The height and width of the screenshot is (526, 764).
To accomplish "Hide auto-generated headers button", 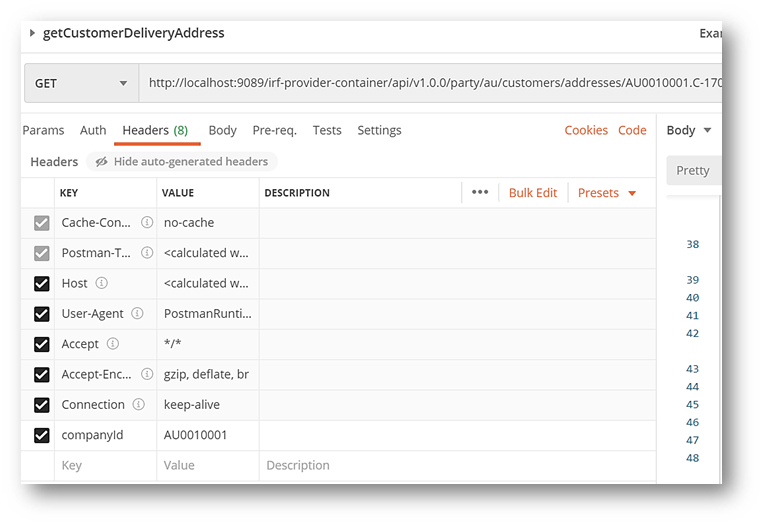I will [181, 162].
